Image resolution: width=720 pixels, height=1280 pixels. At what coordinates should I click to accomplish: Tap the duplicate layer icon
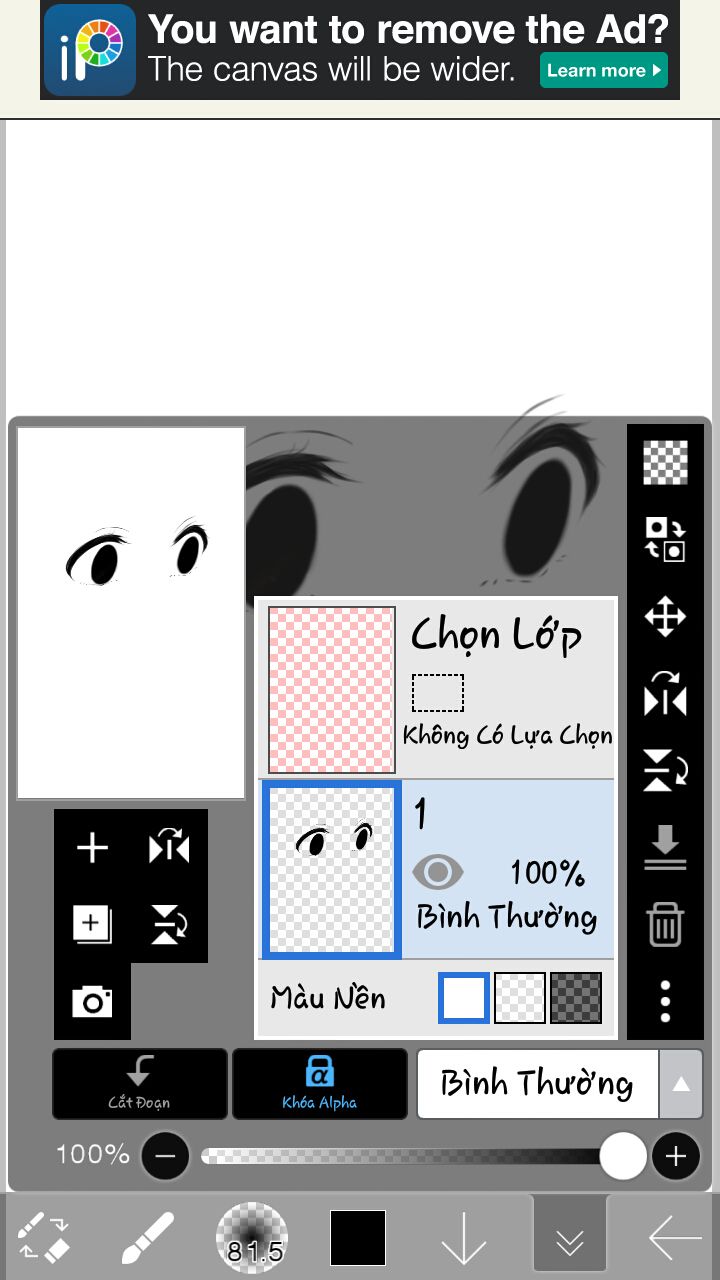click(92, 924)
